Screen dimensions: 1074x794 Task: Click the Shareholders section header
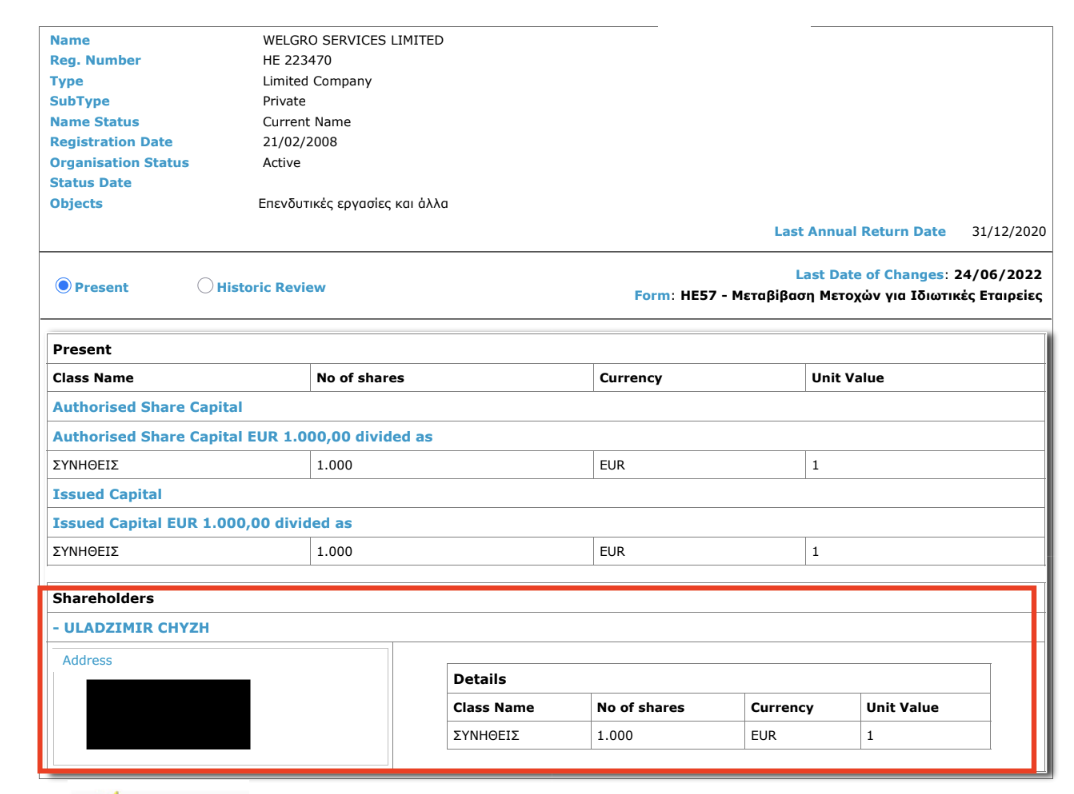tap(103, 598)
